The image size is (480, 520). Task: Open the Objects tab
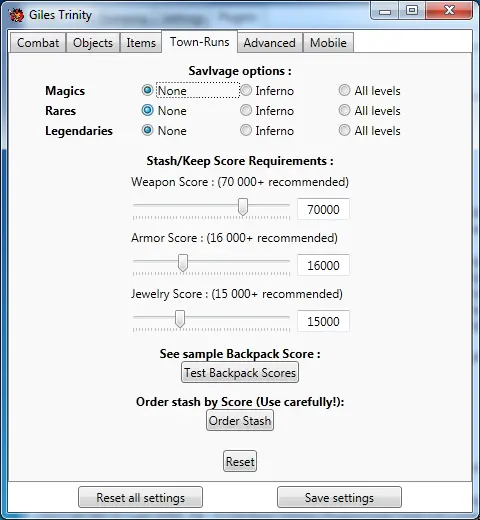click(93, 43)
